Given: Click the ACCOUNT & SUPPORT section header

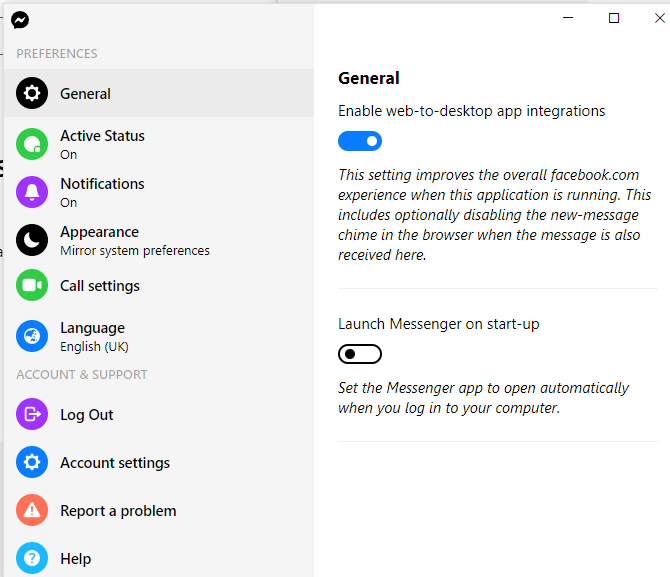Looking at the screenshot, I should [x=82, y=374].
